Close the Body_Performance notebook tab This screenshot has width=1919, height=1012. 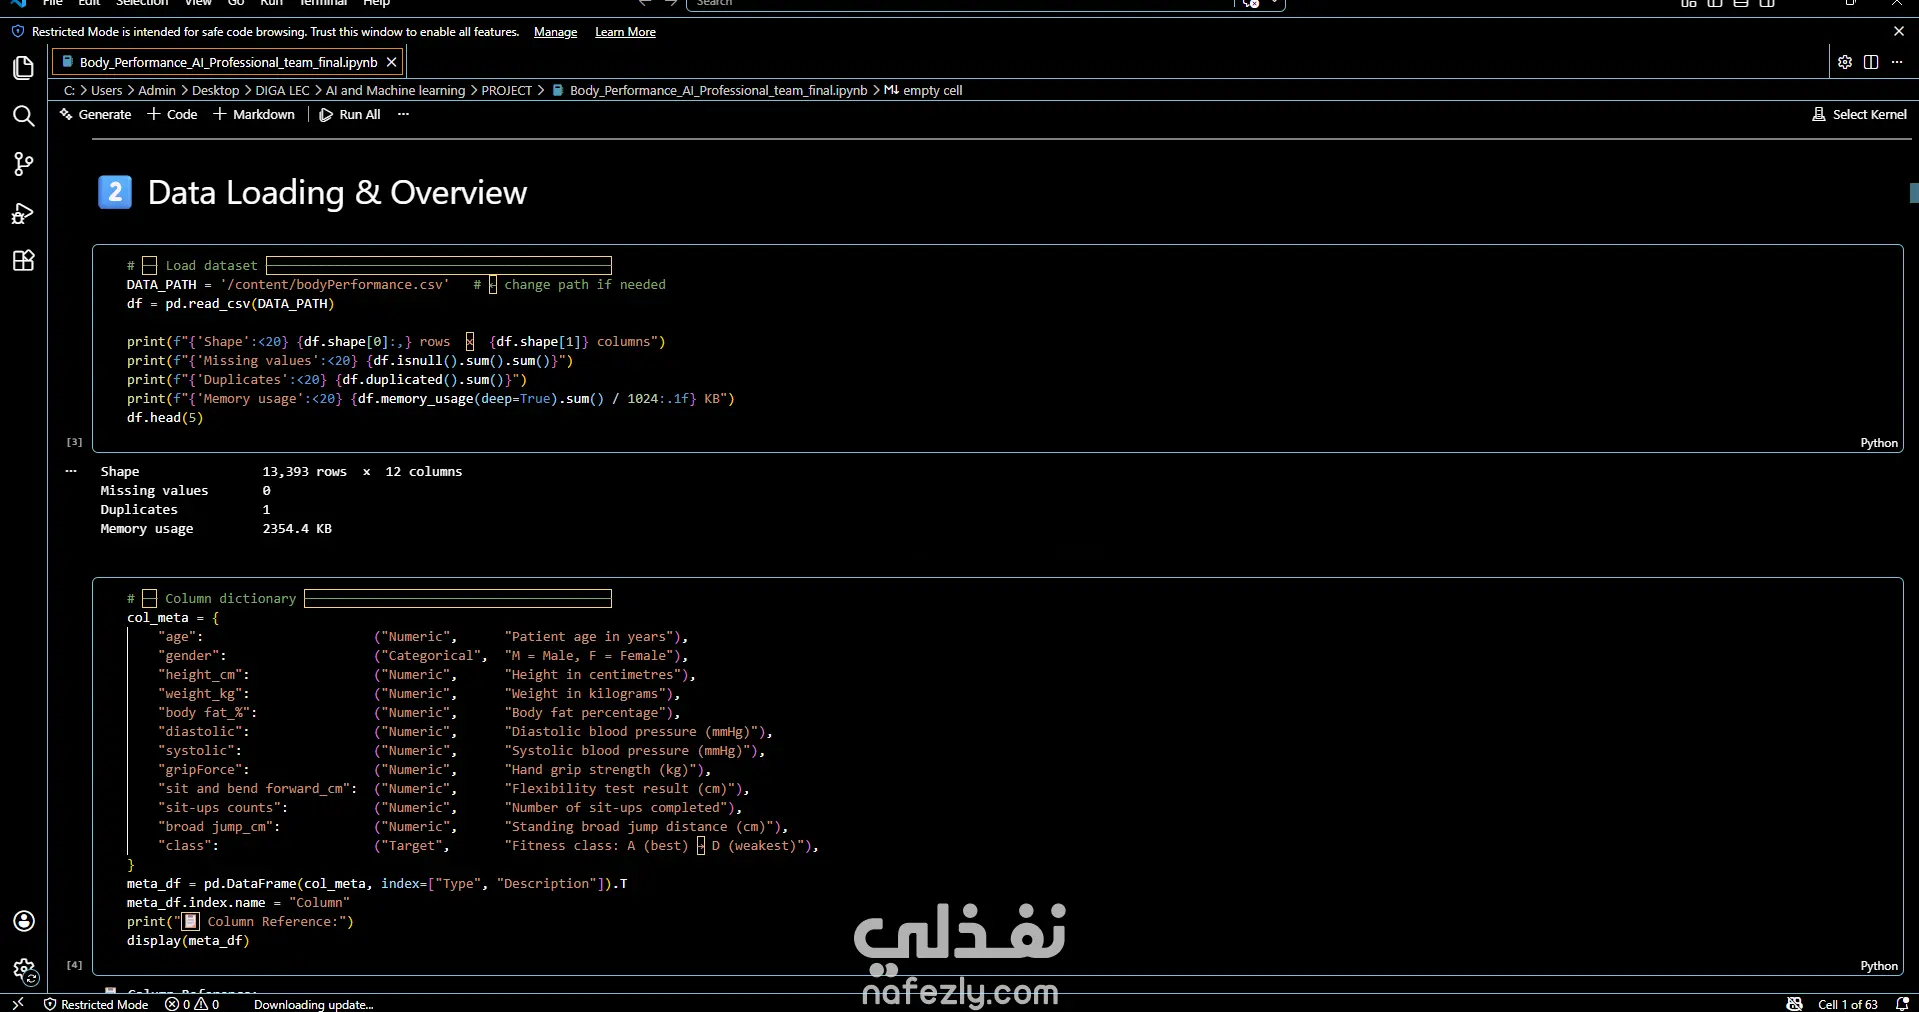tap(392, 62)
